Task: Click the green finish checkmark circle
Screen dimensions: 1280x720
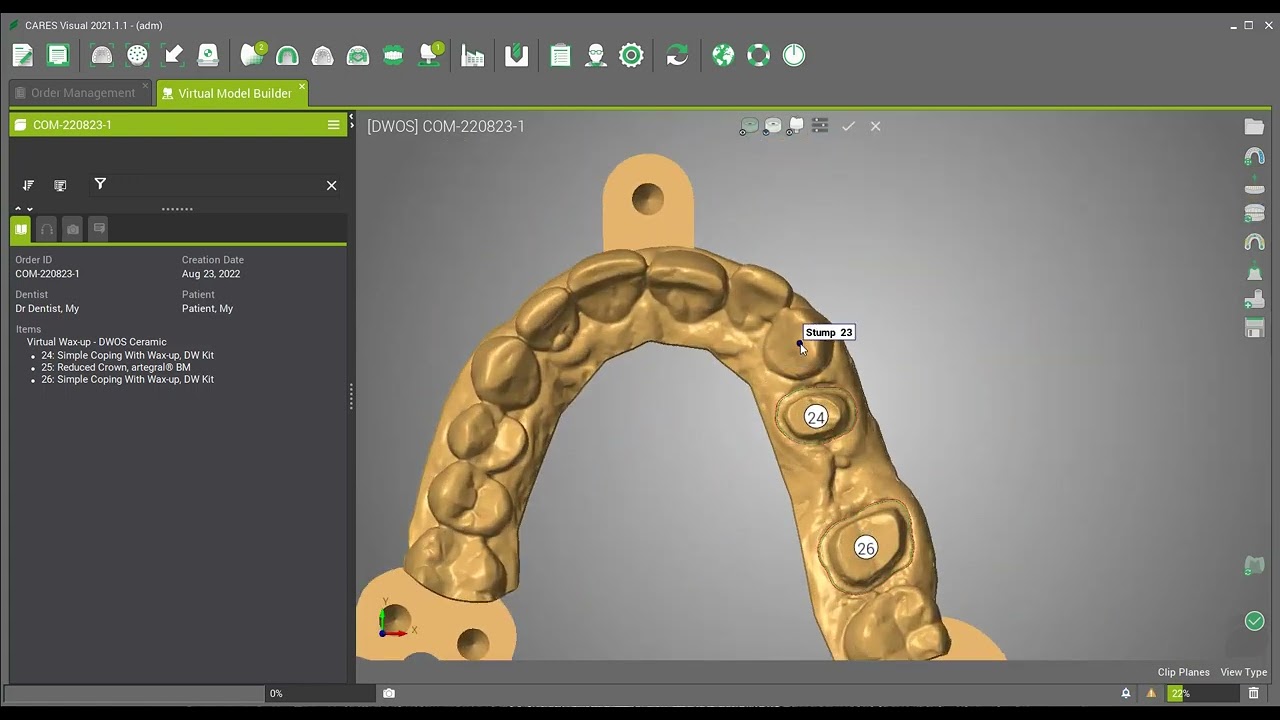Action: (x=1254, y=621)
